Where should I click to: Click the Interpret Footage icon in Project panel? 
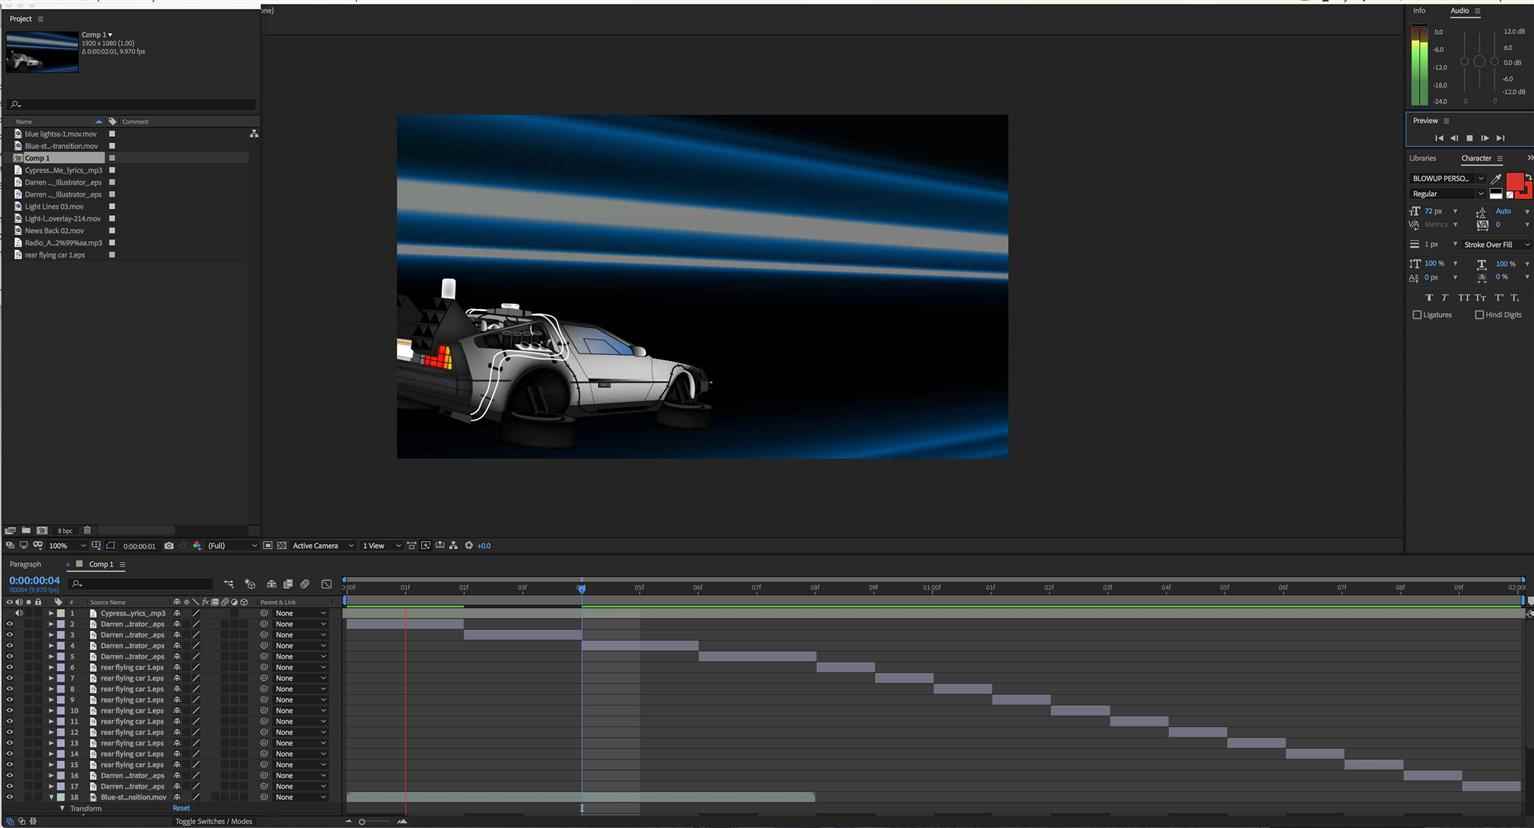10,530
